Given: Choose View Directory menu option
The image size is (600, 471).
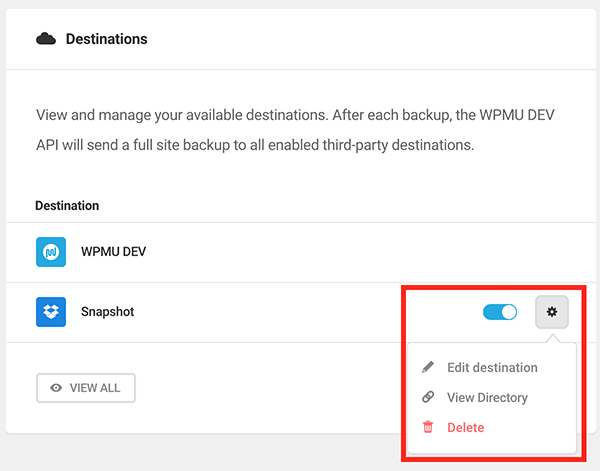Looking at the screenshot, I should pos(487,397).
